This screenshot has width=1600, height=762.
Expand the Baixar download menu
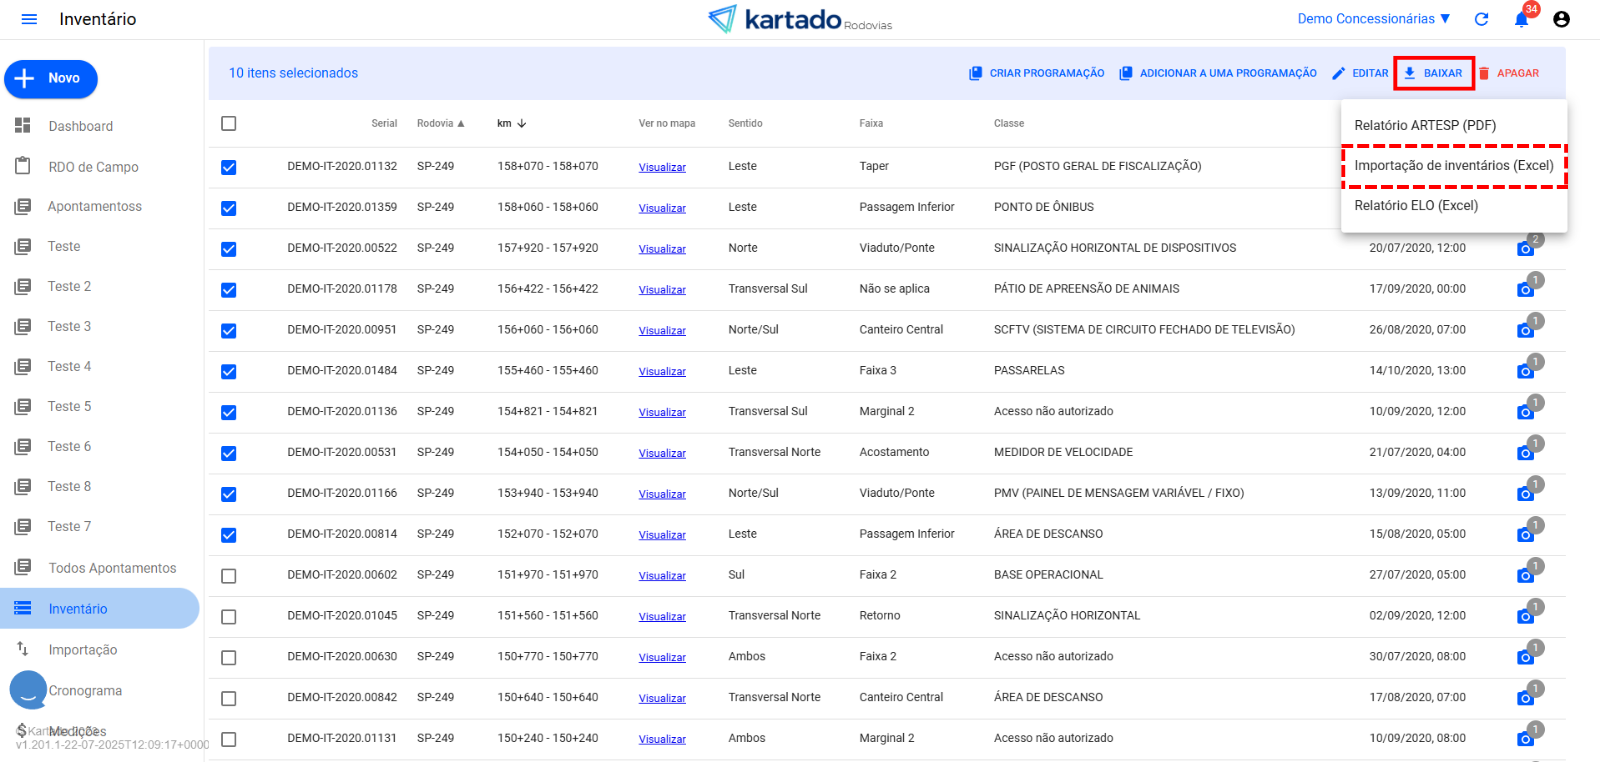(x=1433, y=73)
